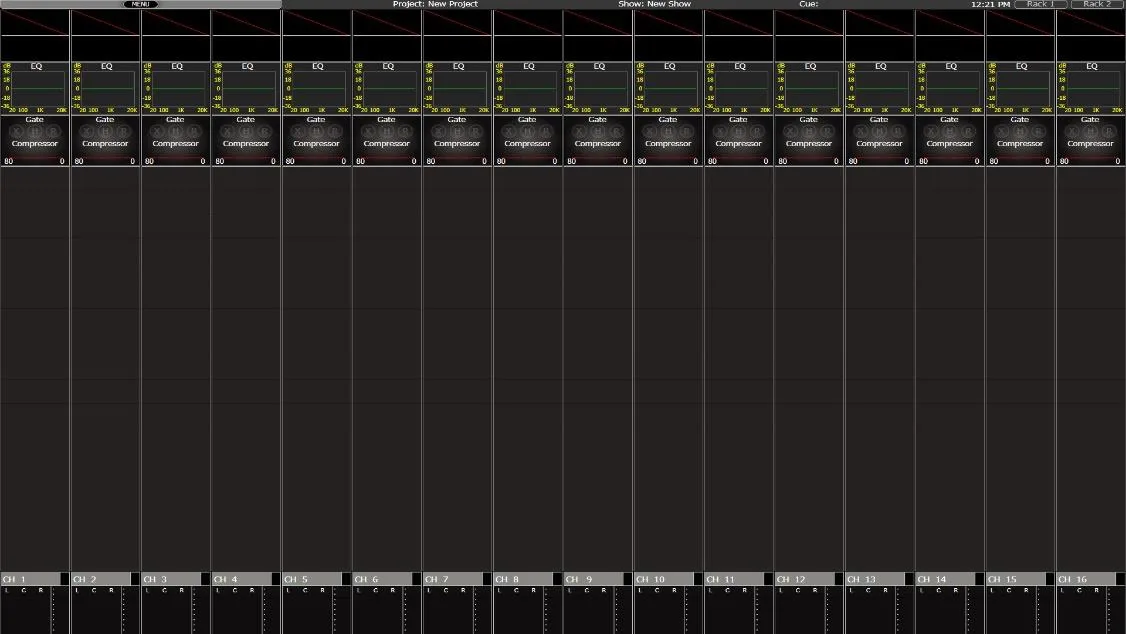Toggle the black square beside CH 3 label

pos(205,579)
